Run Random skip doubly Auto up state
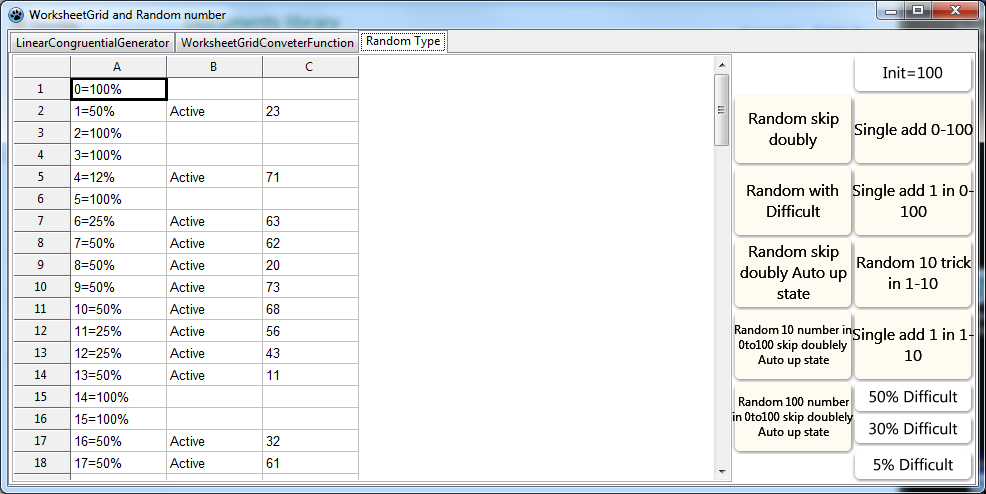Viewport: 986px width, 494px height. tap(793, 273)
